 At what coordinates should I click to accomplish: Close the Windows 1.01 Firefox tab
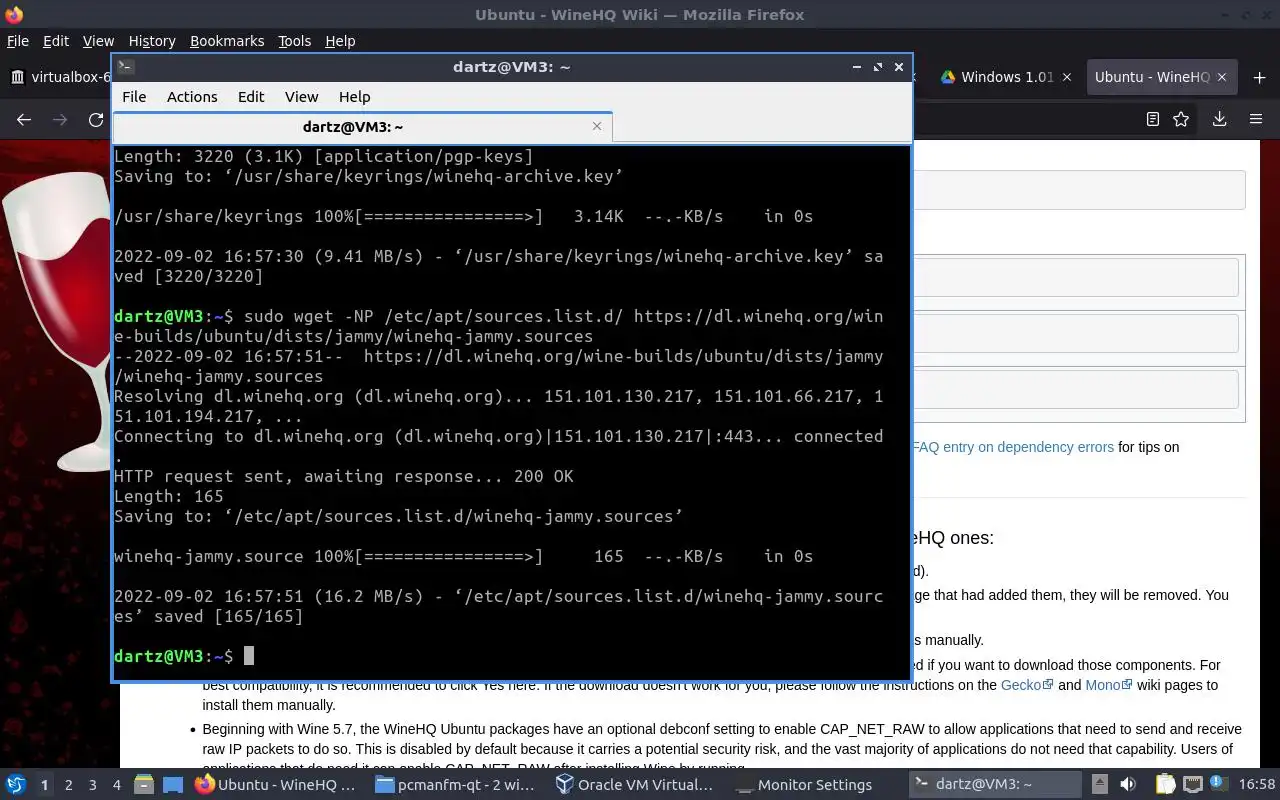coord(1066,77)
